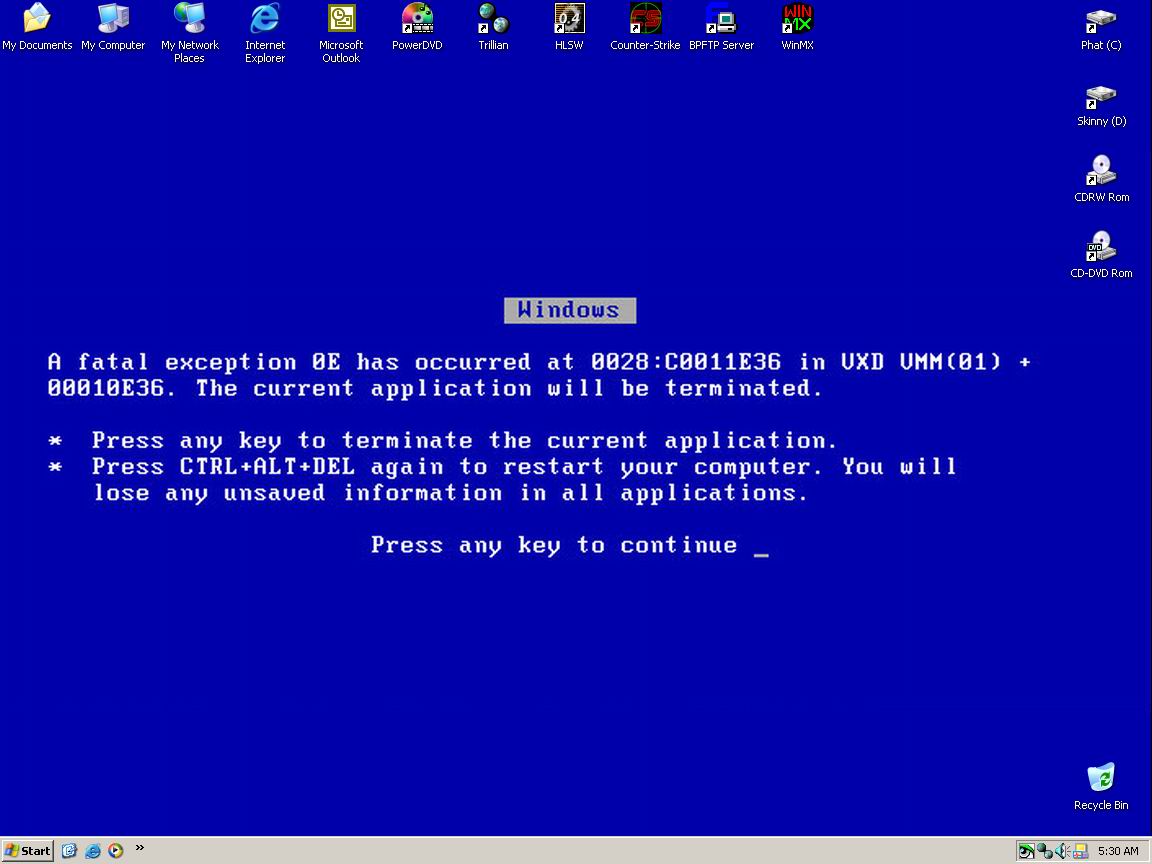1152x864 pixels.
Task: Click the 5:30 AM taskbar clock
Action: click(1118, 852)
